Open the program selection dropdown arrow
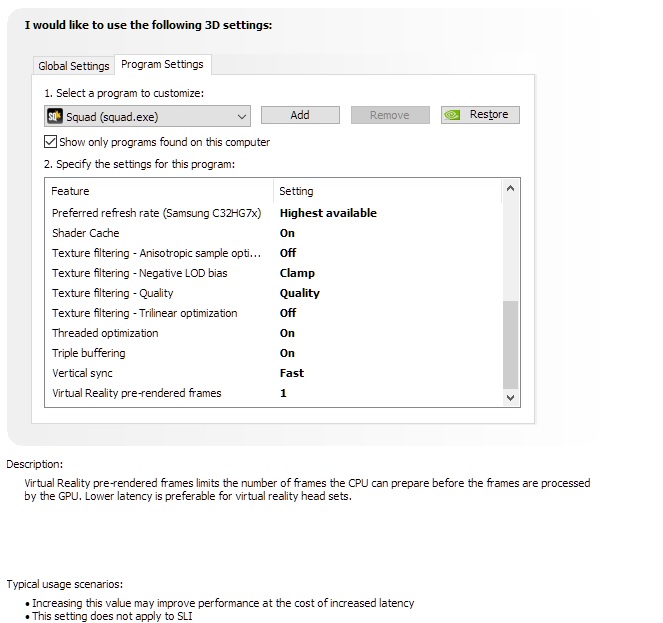 click(x=242, y=117)
